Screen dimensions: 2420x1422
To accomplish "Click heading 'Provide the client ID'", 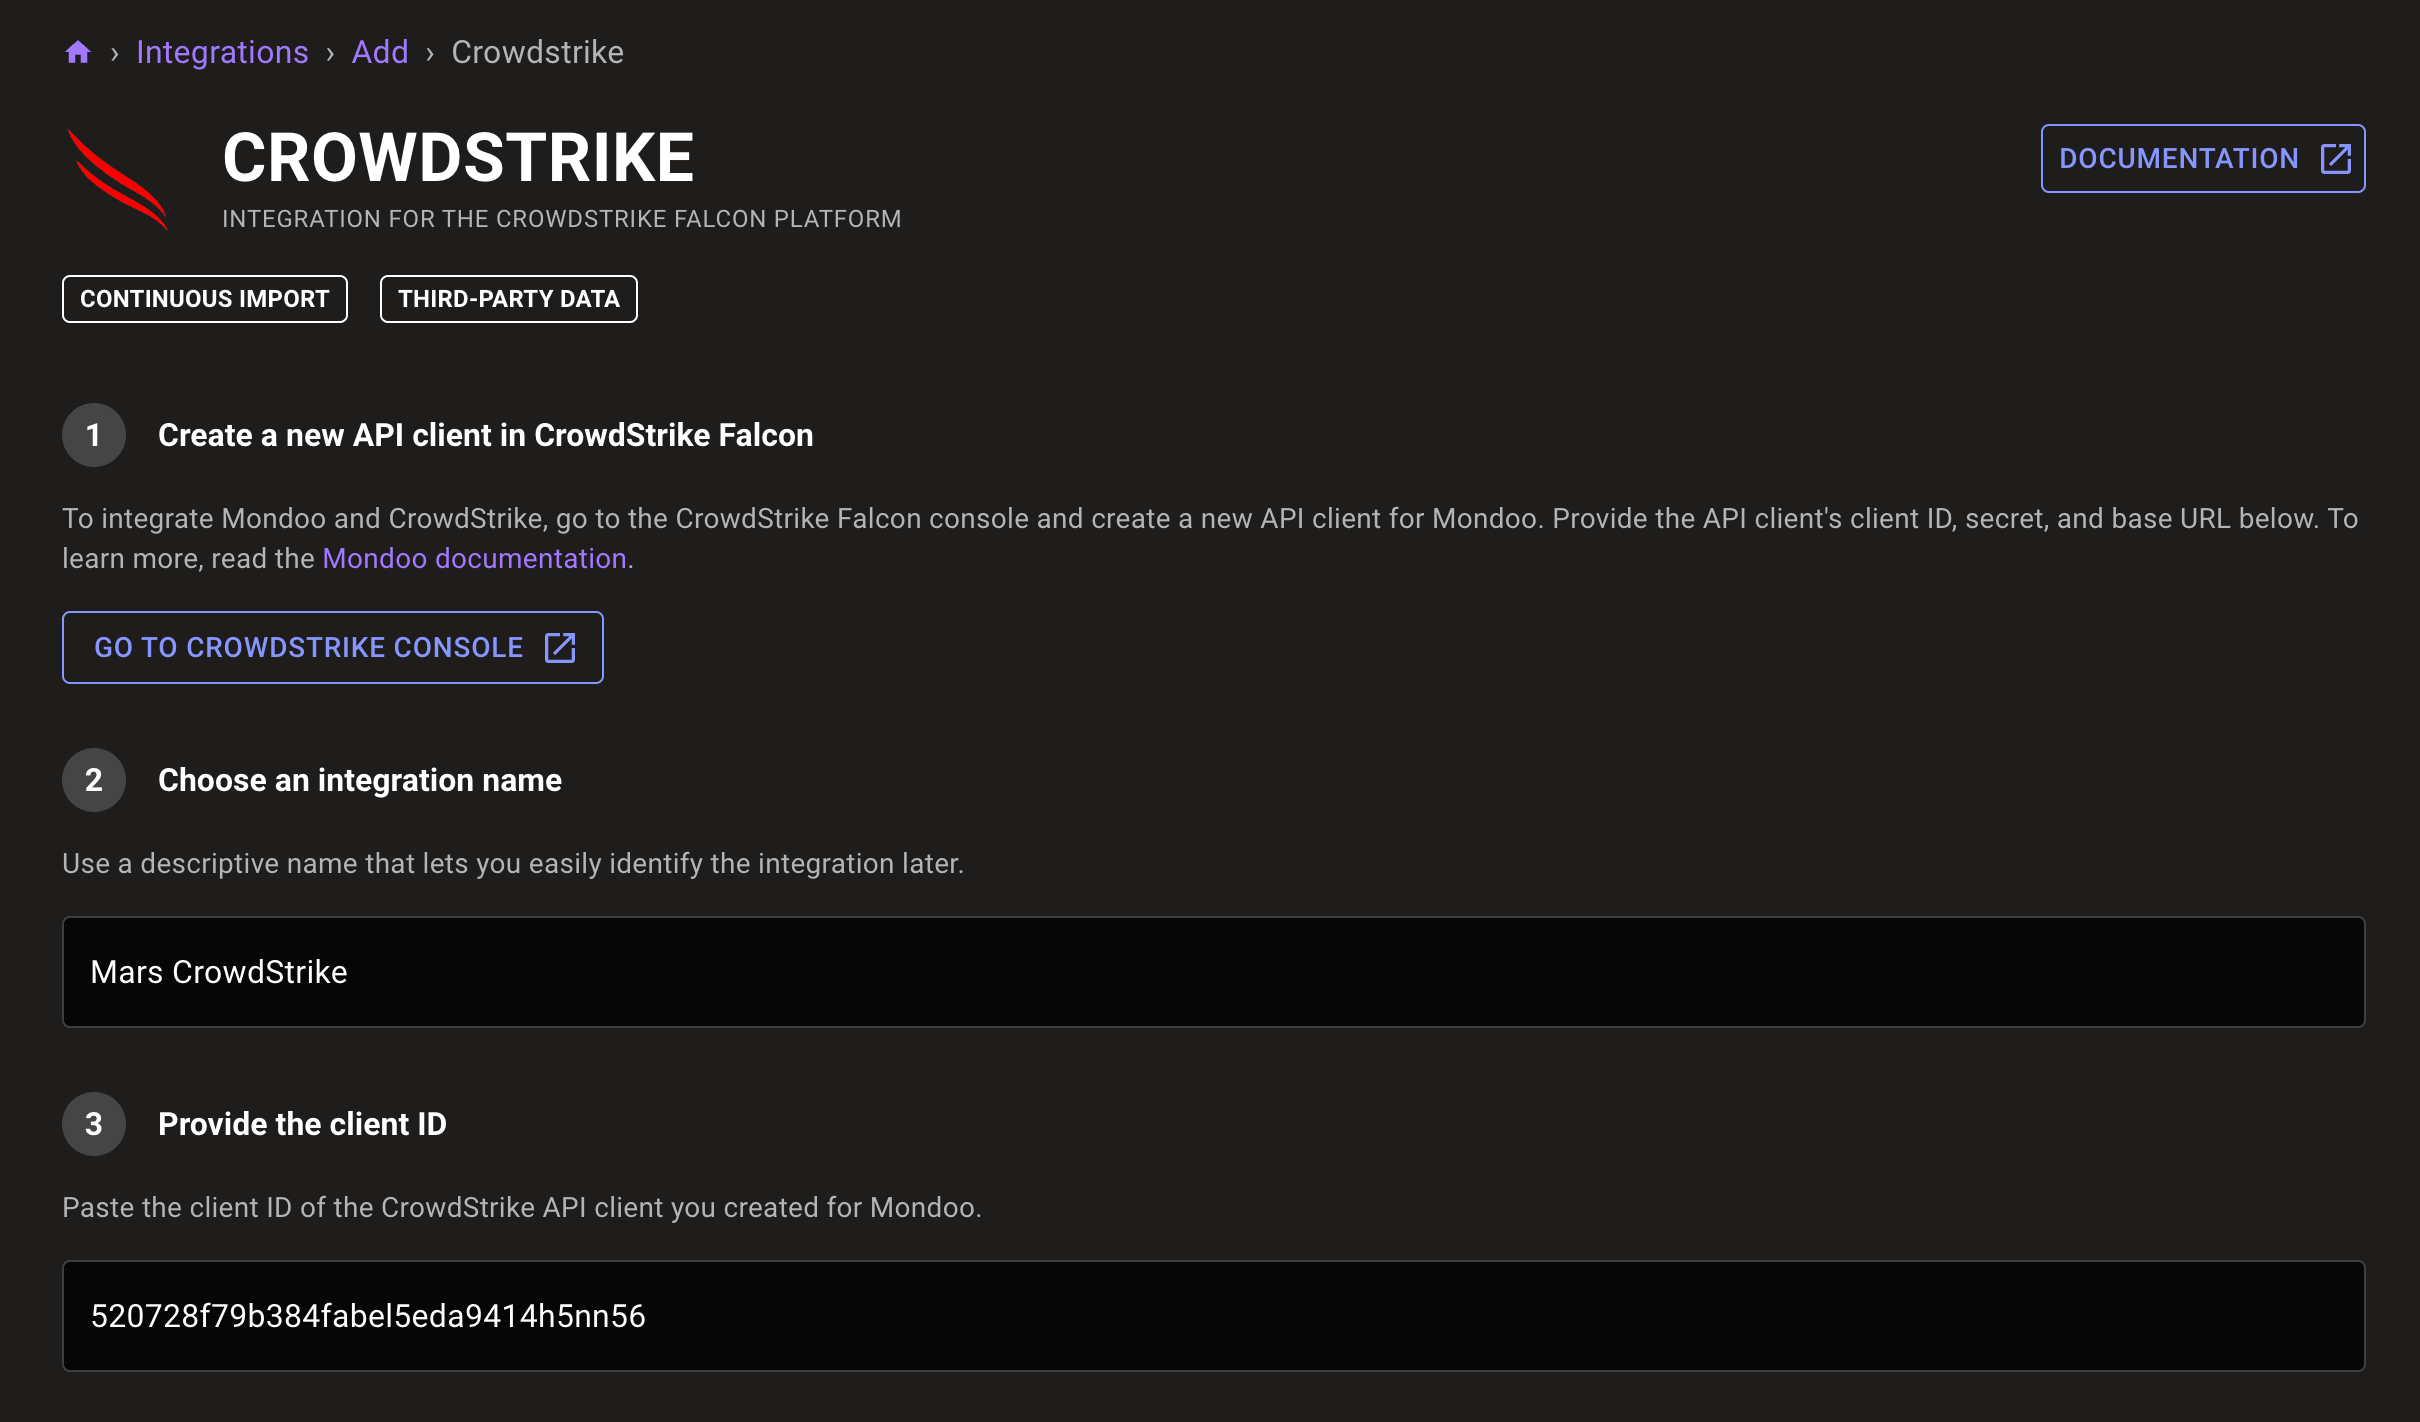I will [x=302, y=1124].
